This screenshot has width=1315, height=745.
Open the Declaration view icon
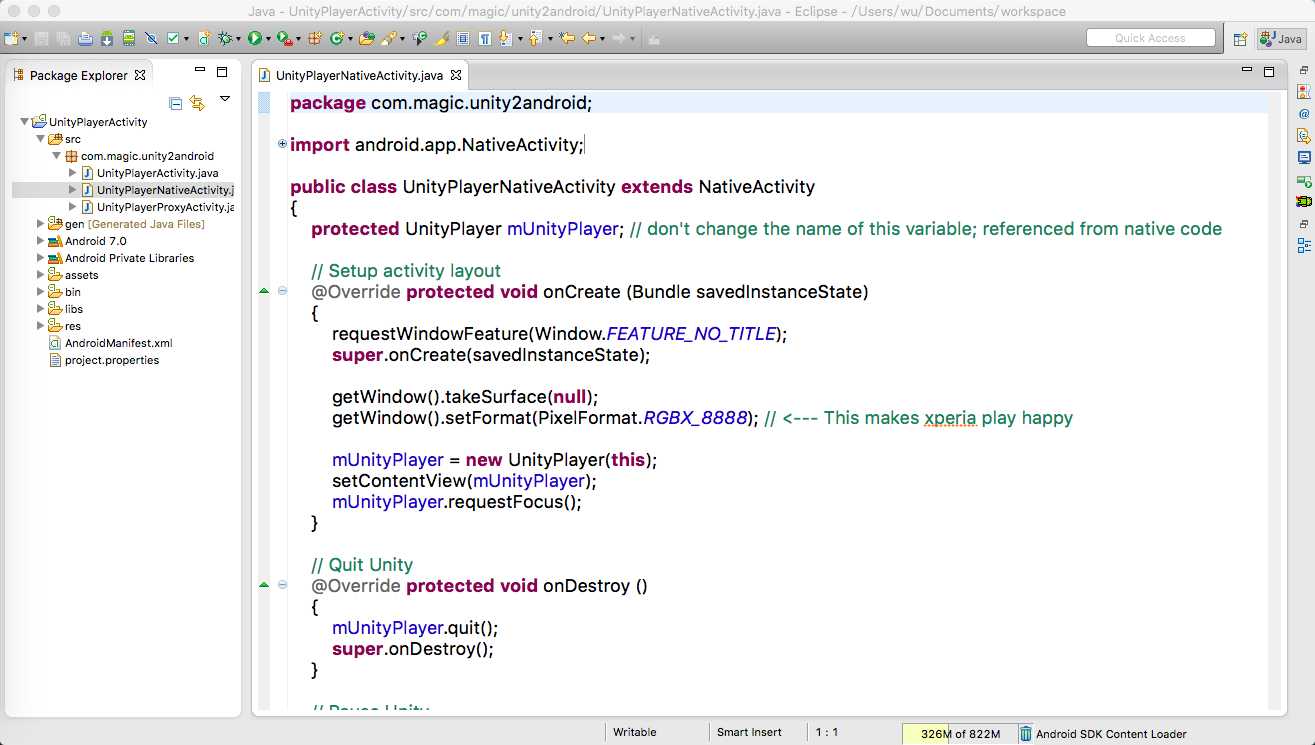1304,135
